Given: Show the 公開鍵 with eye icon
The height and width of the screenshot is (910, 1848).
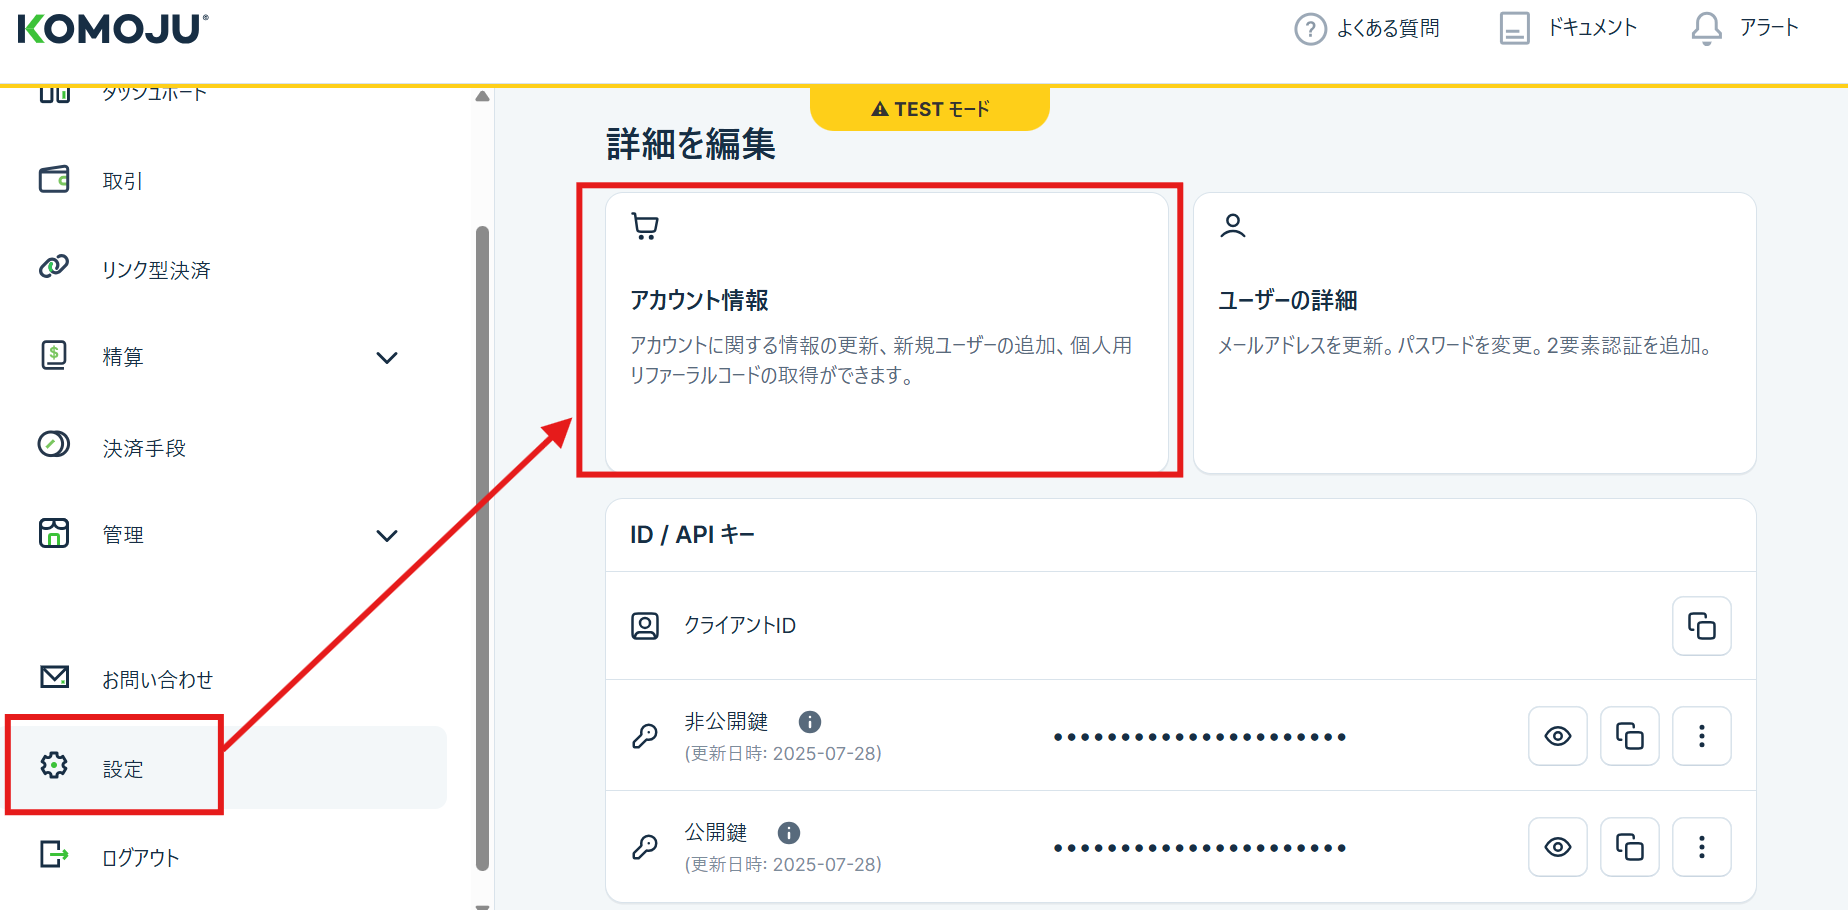Looking at the screenshot, I should pyautogui.click(x=1557, y=848).
